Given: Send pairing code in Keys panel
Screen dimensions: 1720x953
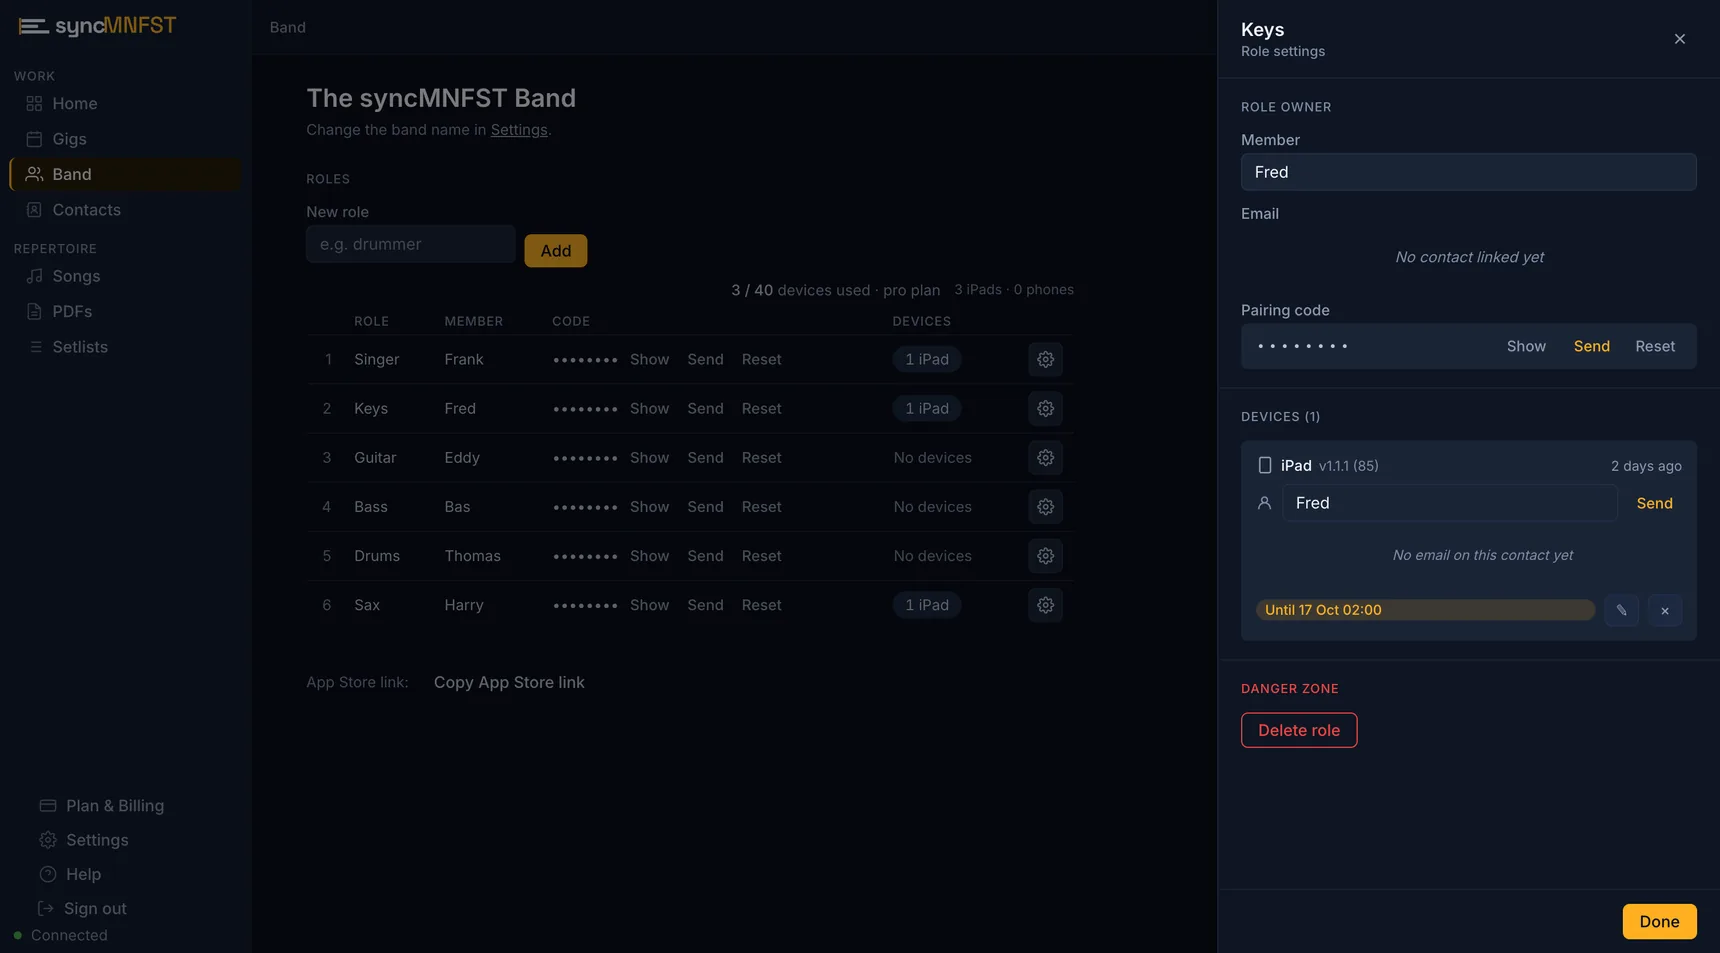Looking at the screenshot, I should pos(1591,346).
